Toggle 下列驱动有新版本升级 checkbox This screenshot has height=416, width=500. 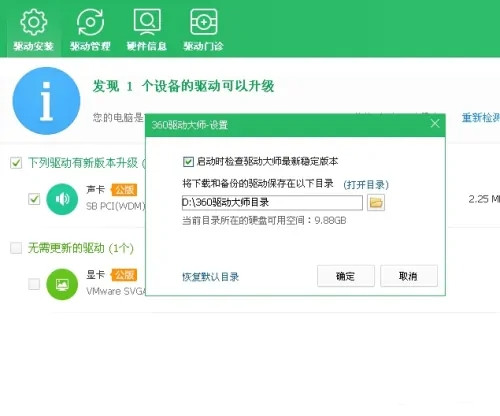click(x=16, y=163)
